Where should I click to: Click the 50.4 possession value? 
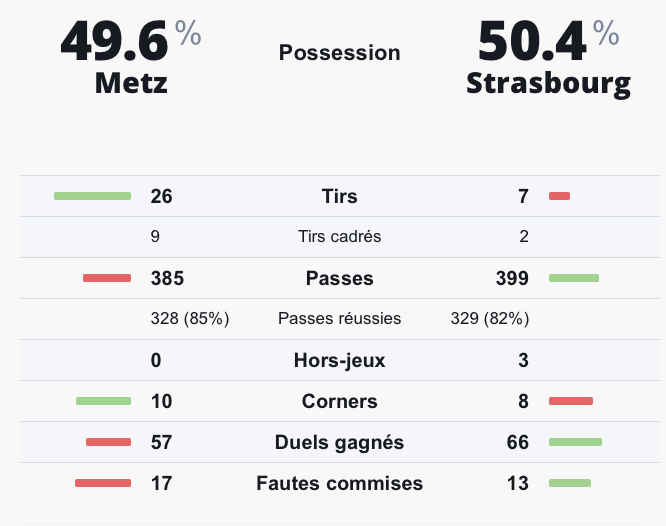532,41
